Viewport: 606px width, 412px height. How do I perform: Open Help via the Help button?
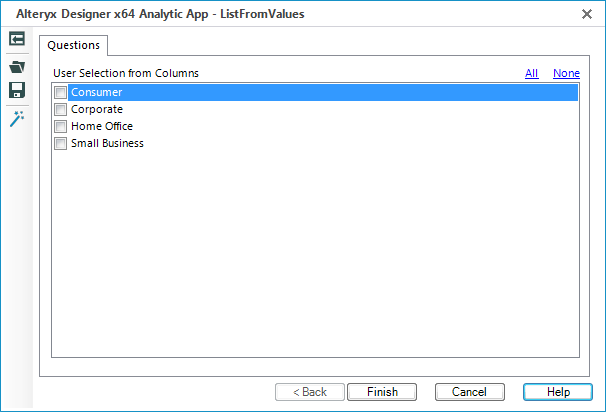[x=558, y=392]
